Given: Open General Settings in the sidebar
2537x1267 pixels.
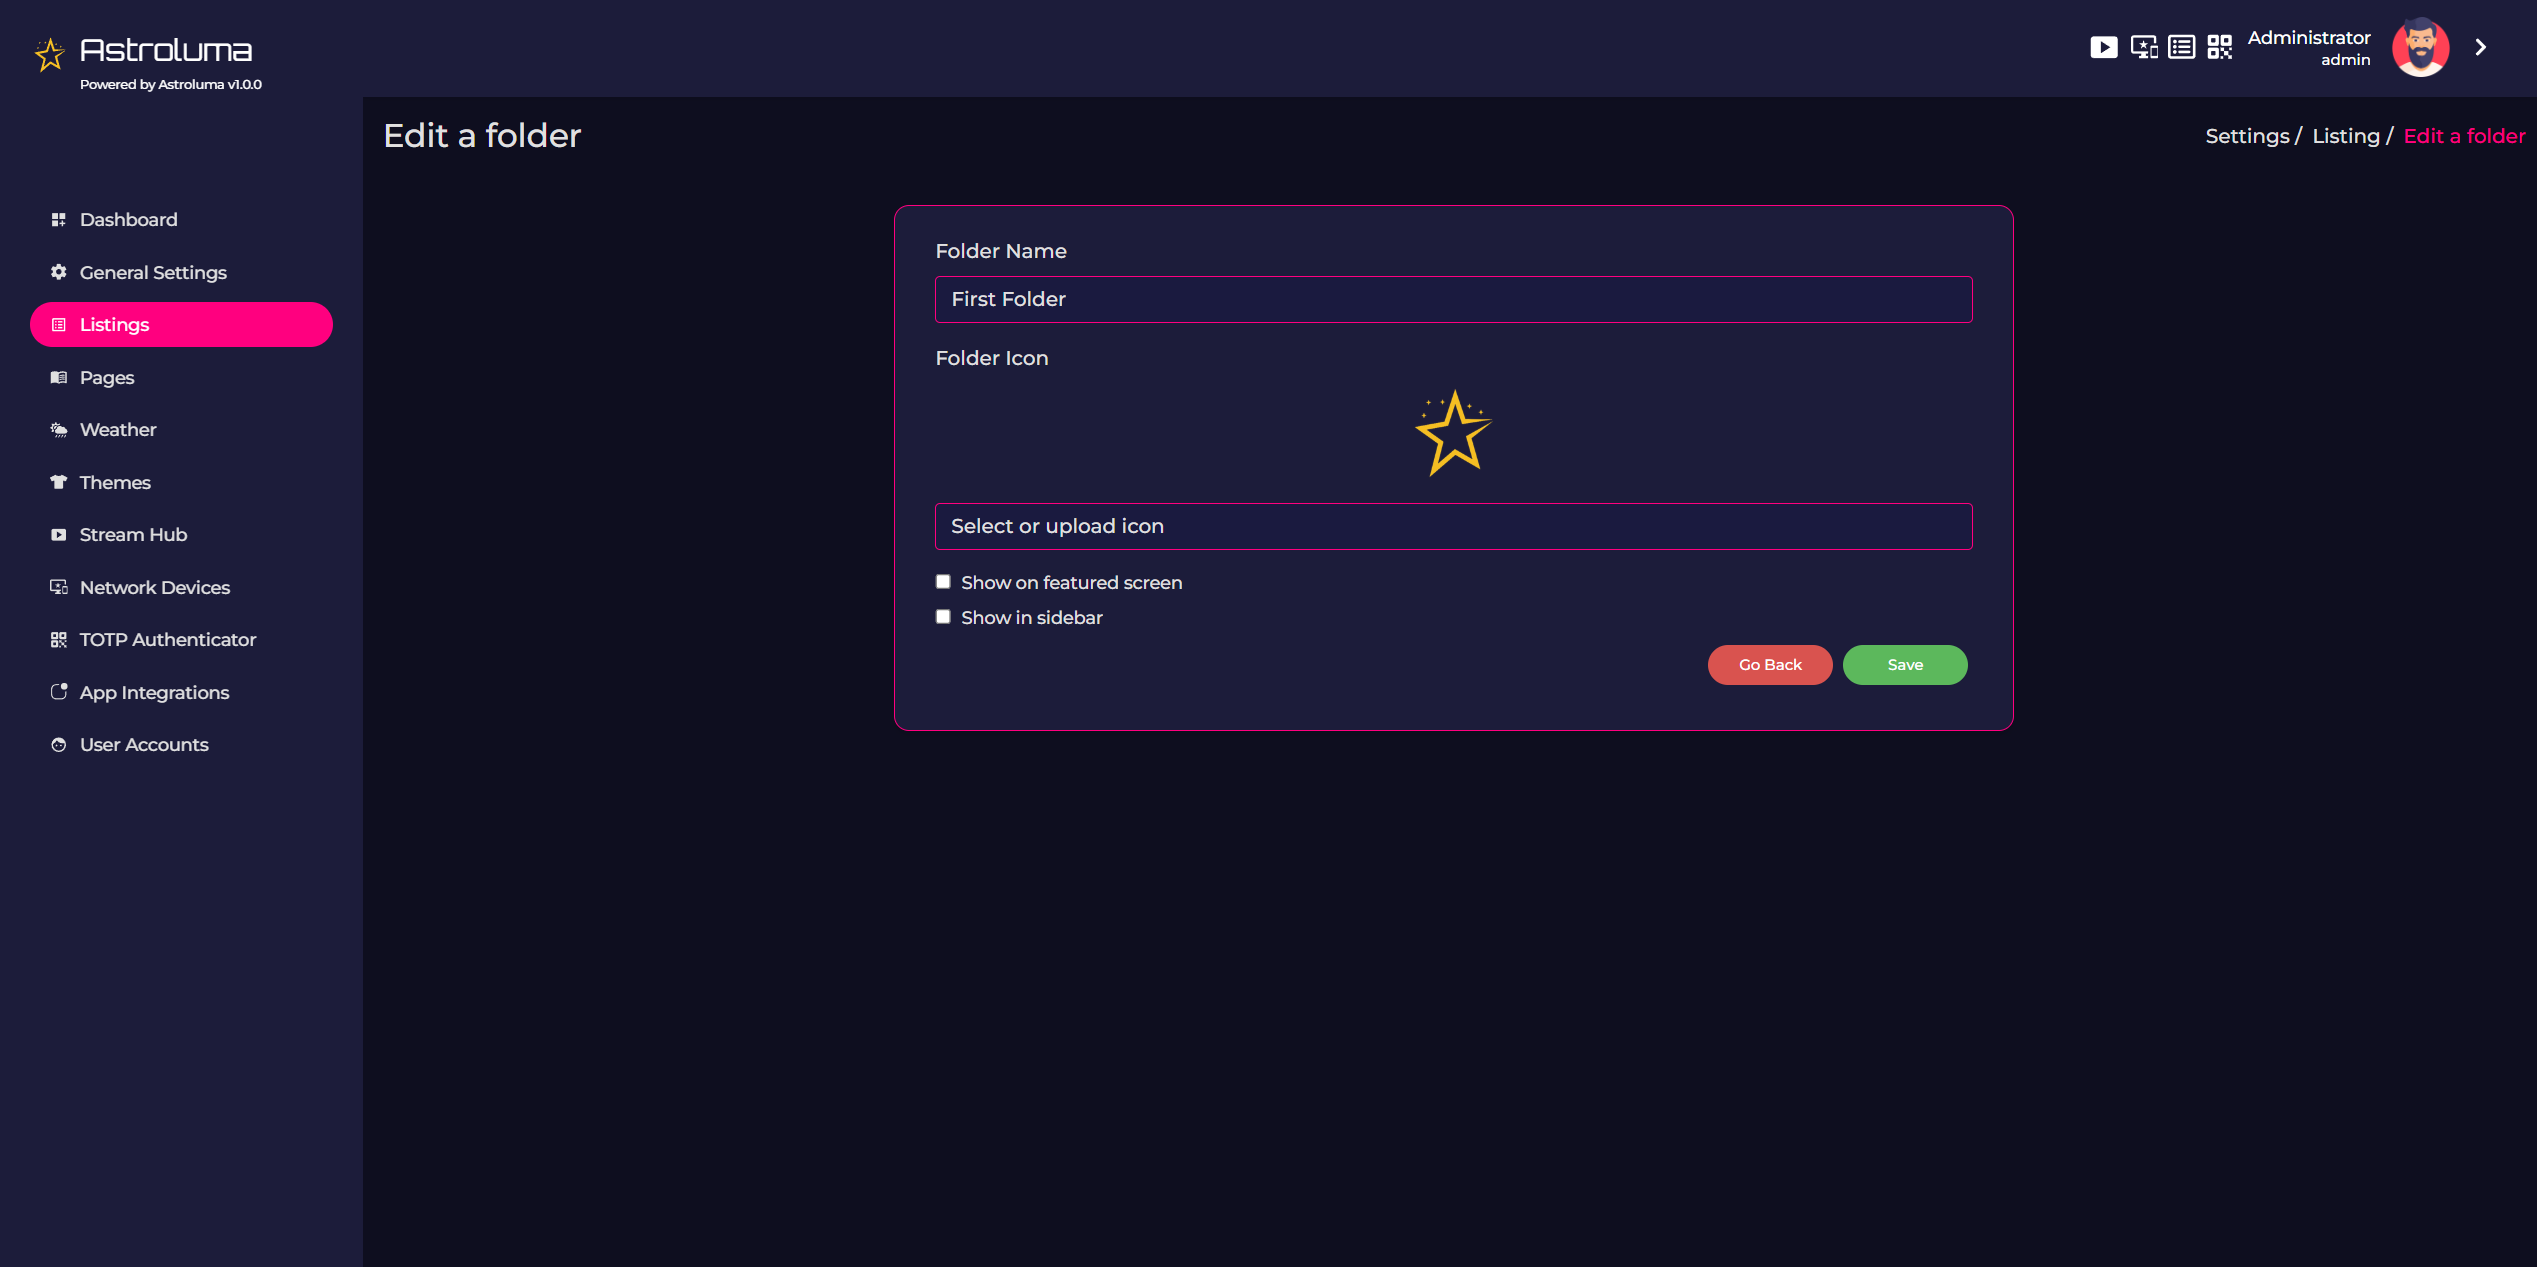Looking at the screenshot, I should pos(153,272).
